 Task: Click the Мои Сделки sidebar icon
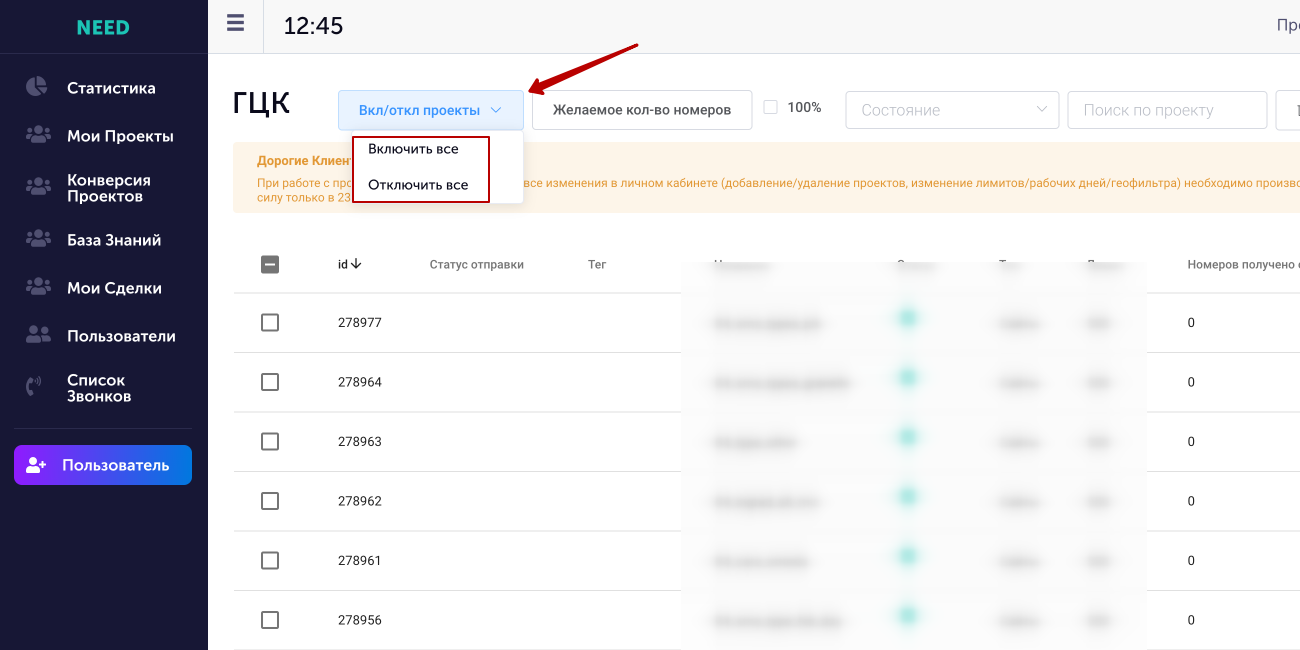pyautogui.click(x=38, y=286)
